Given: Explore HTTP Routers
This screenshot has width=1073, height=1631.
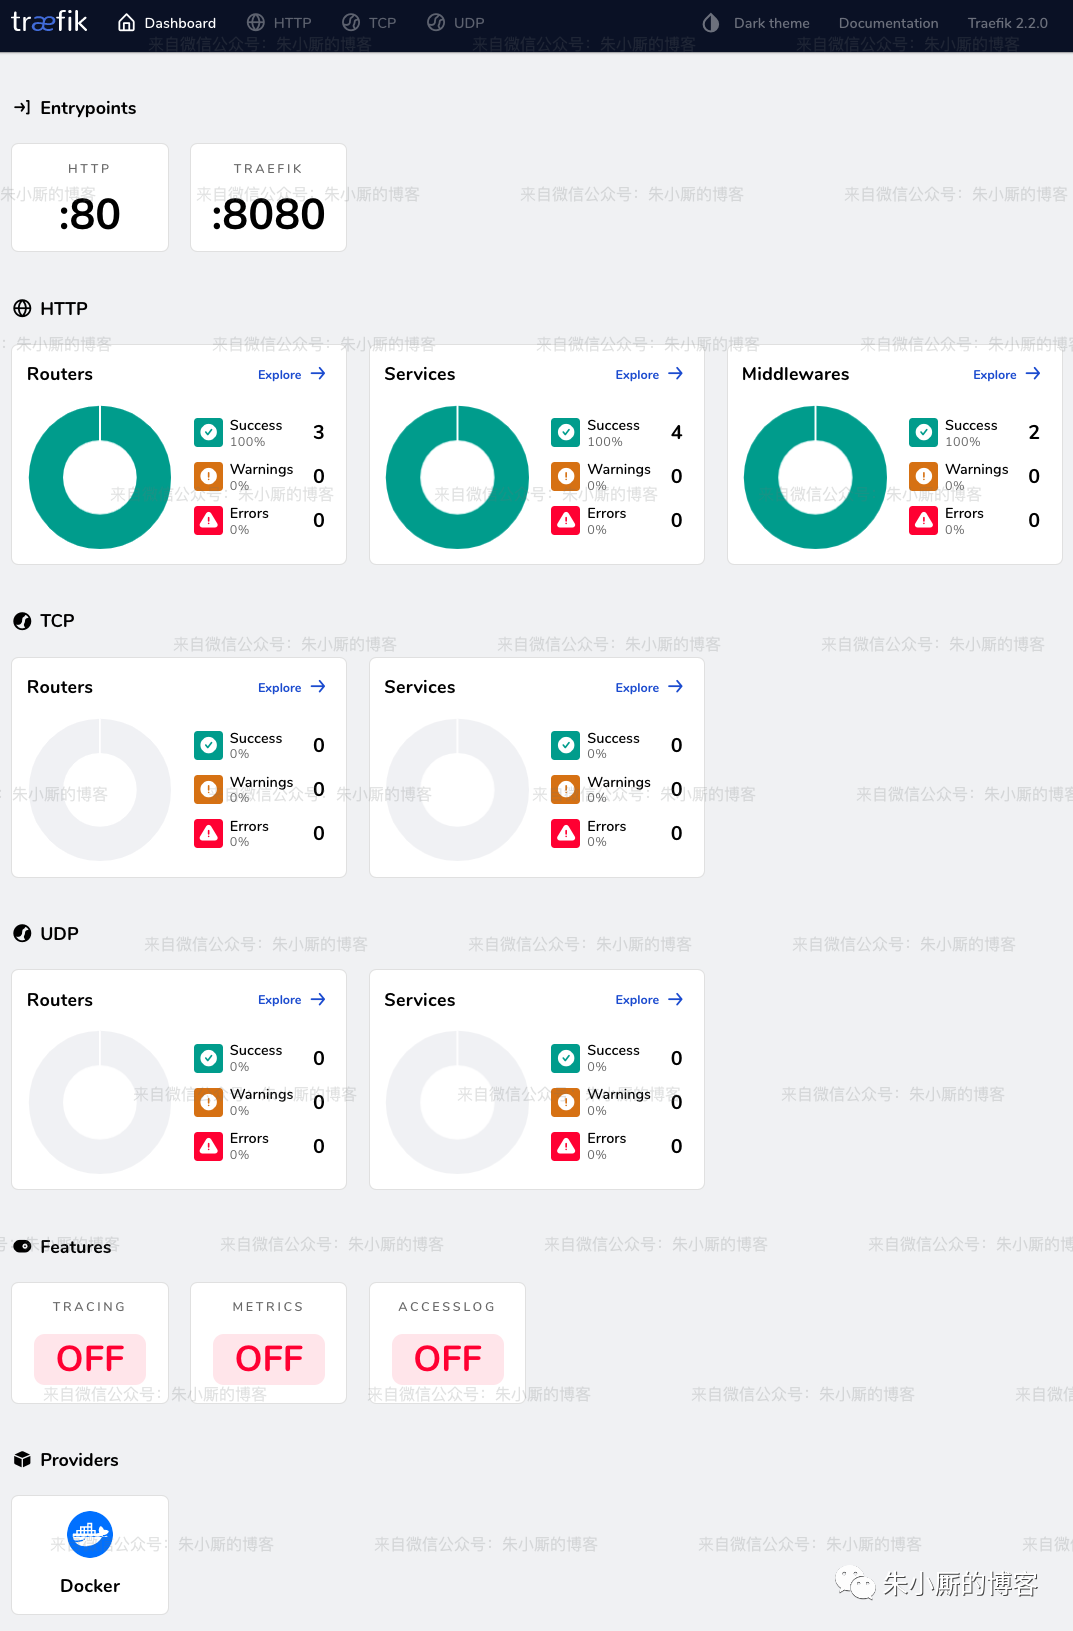Looking at the screenshot, I should tap(292, 374).
